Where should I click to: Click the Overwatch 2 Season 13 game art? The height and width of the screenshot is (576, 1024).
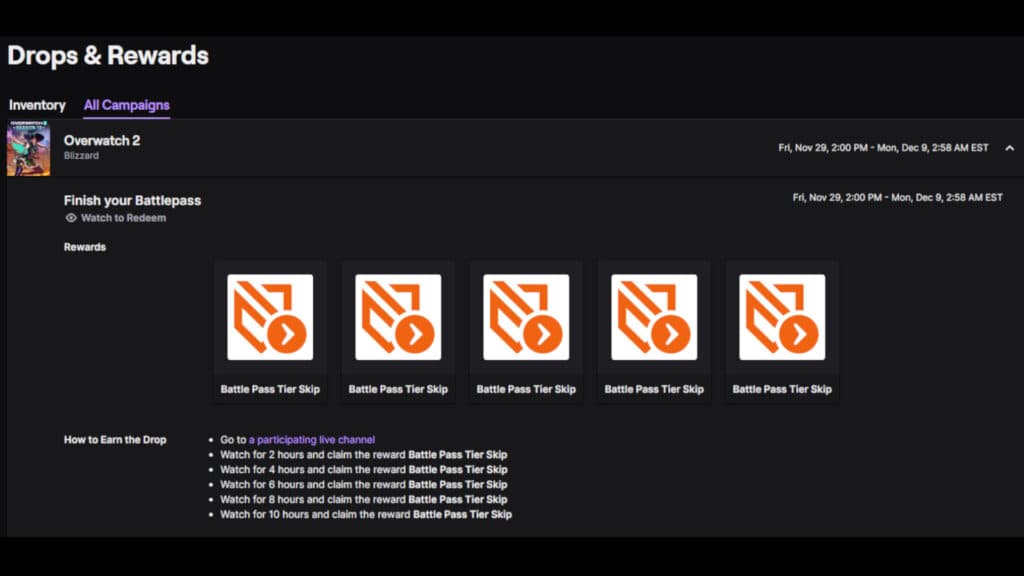[30, 147]
